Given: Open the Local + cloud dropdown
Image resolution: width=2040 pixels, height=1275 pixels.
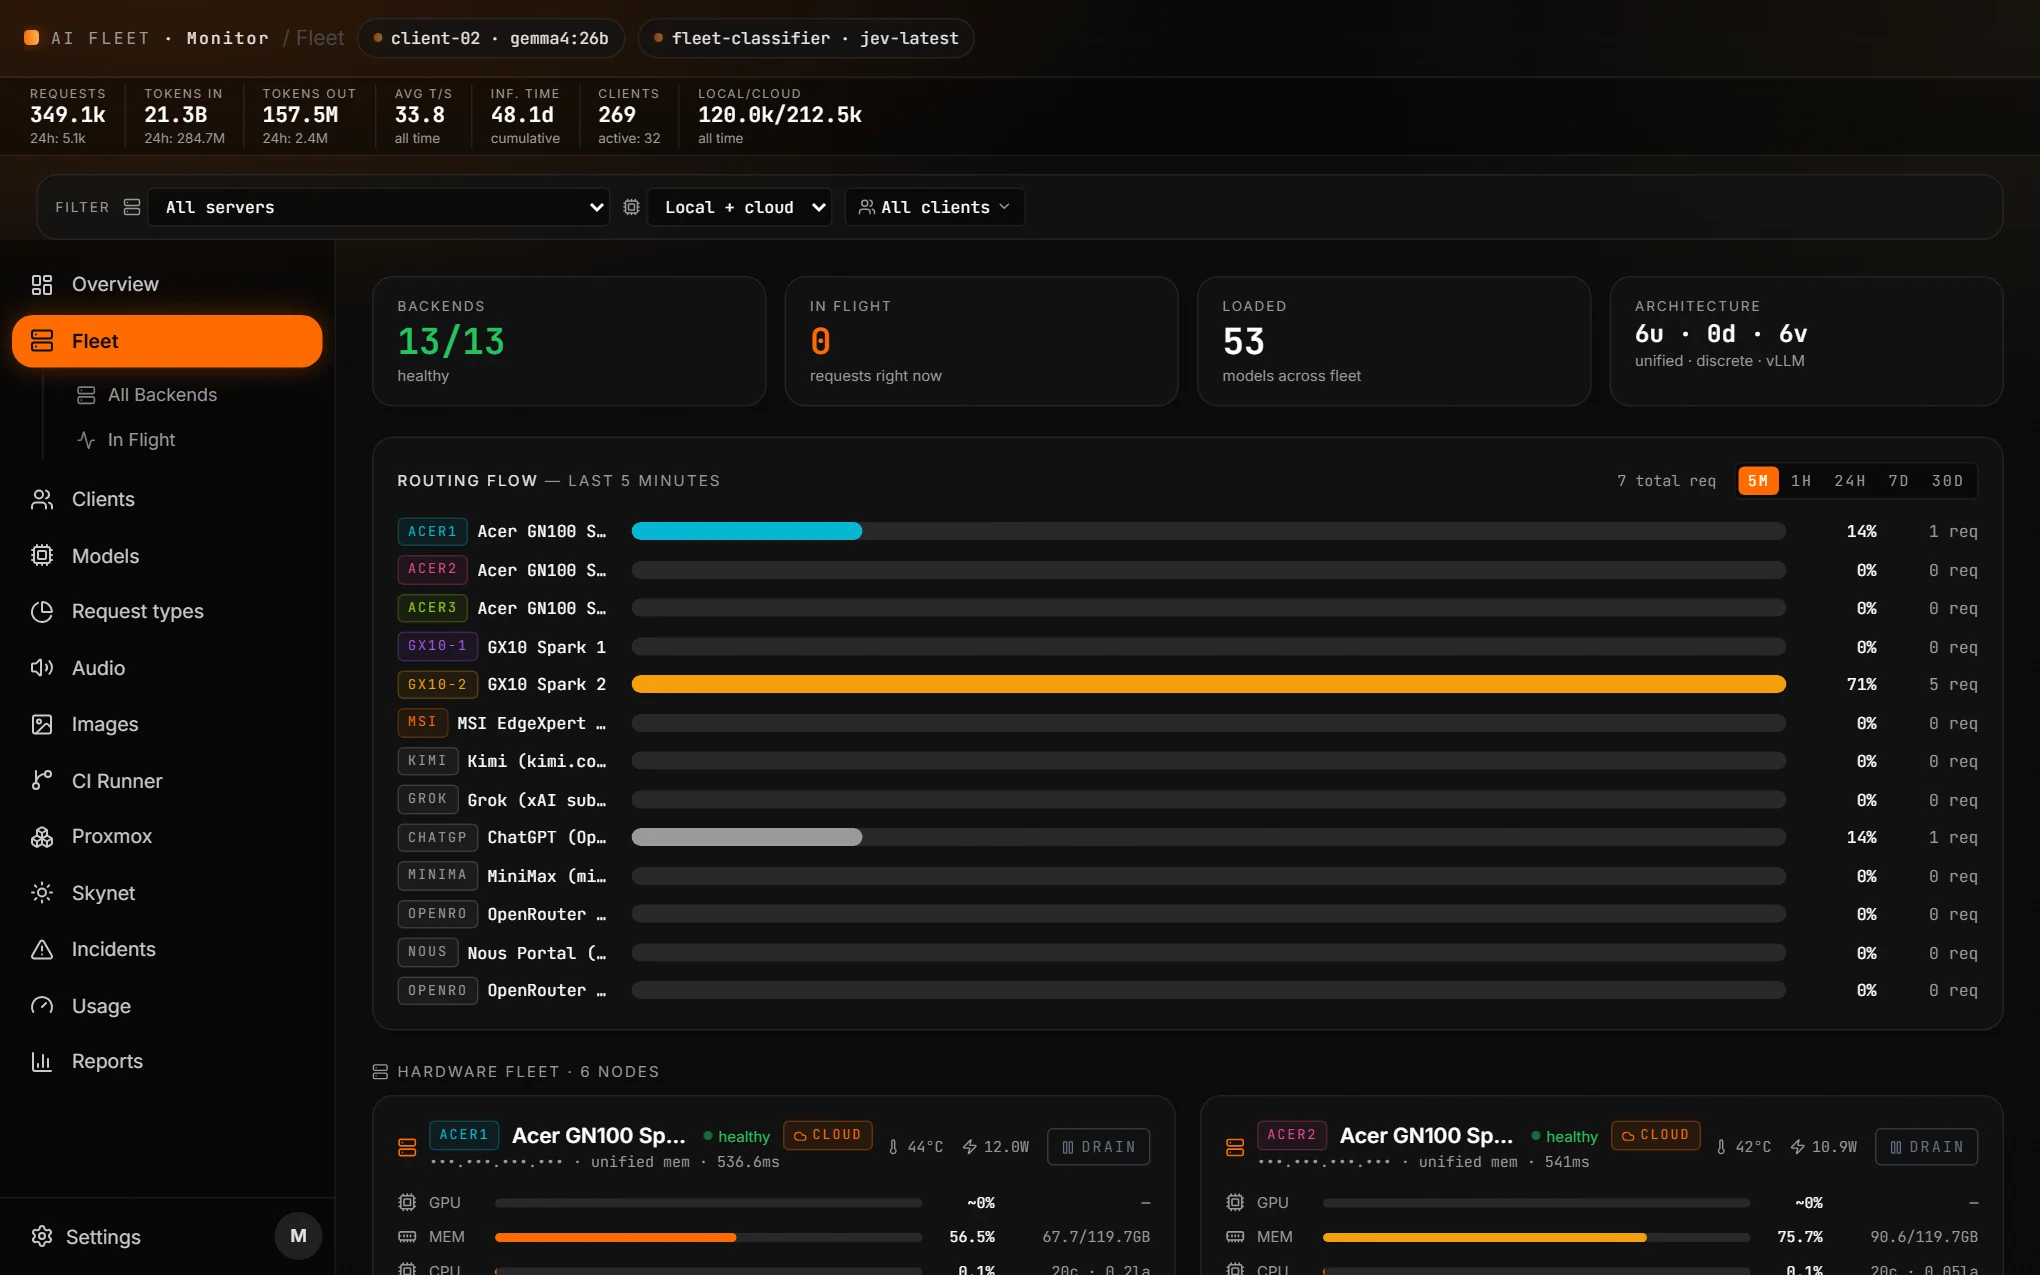Looking at the screenshot, I should pyautogui.click(x=740, y=207).
